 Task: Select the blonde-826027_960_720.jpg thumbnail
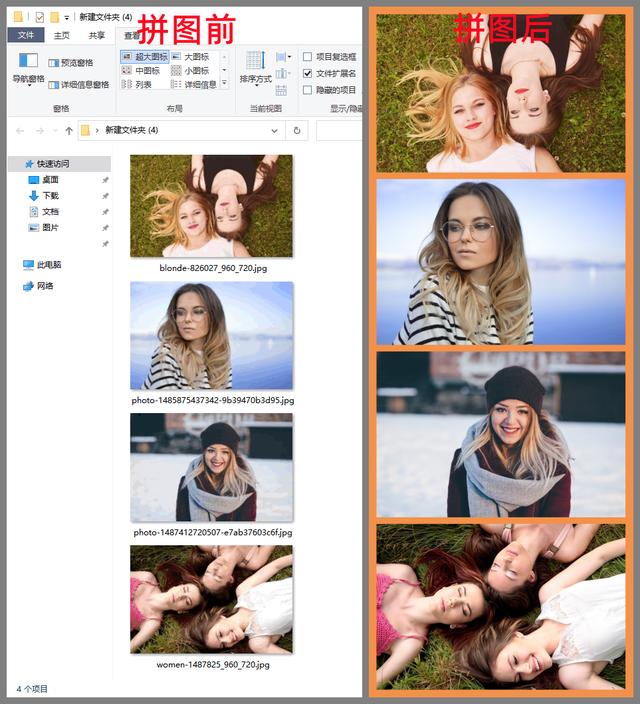pos(211,206)
